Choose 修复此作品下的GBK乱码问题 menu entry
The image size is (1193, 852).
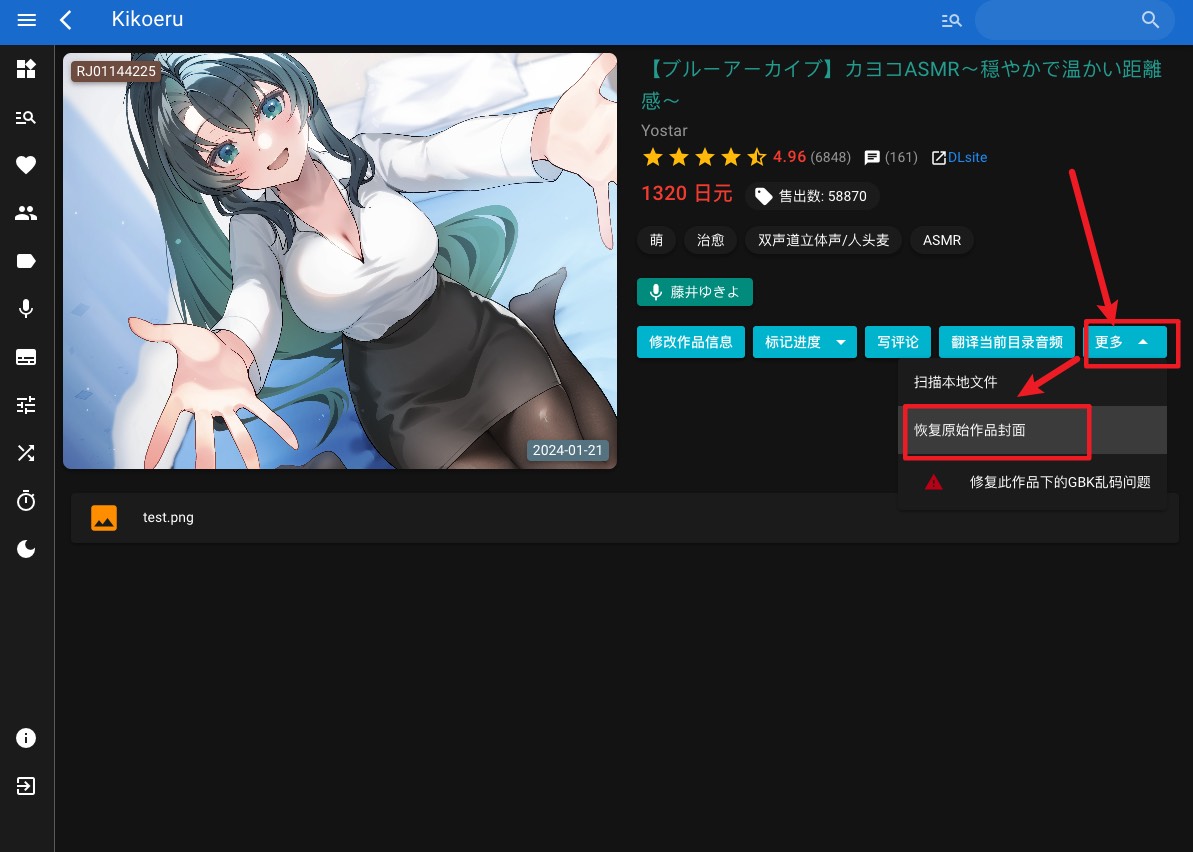(x=1059, y=481)
